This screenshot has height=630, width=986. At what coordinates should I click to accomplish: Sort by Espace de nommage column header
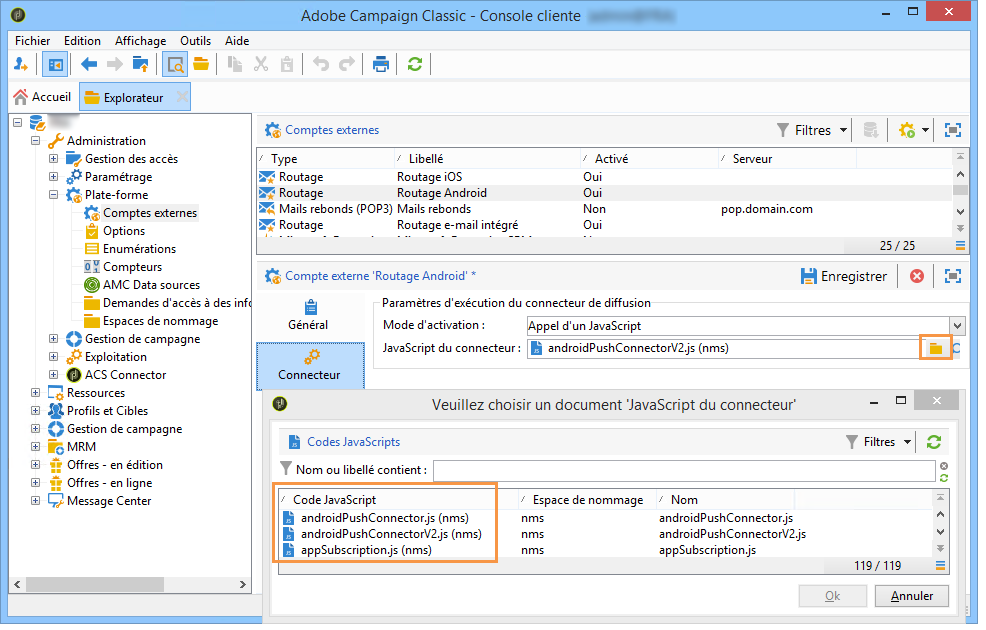(587, 500)
